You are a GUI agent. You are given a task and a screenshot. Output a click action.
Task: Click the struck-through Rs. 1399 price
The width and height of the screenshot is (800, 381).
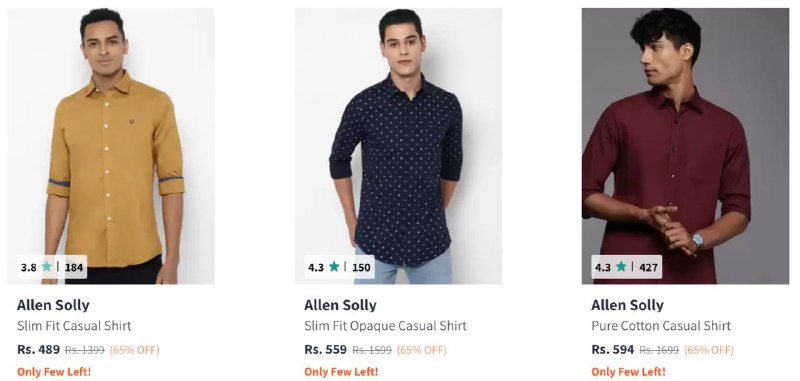click(85, 350)
